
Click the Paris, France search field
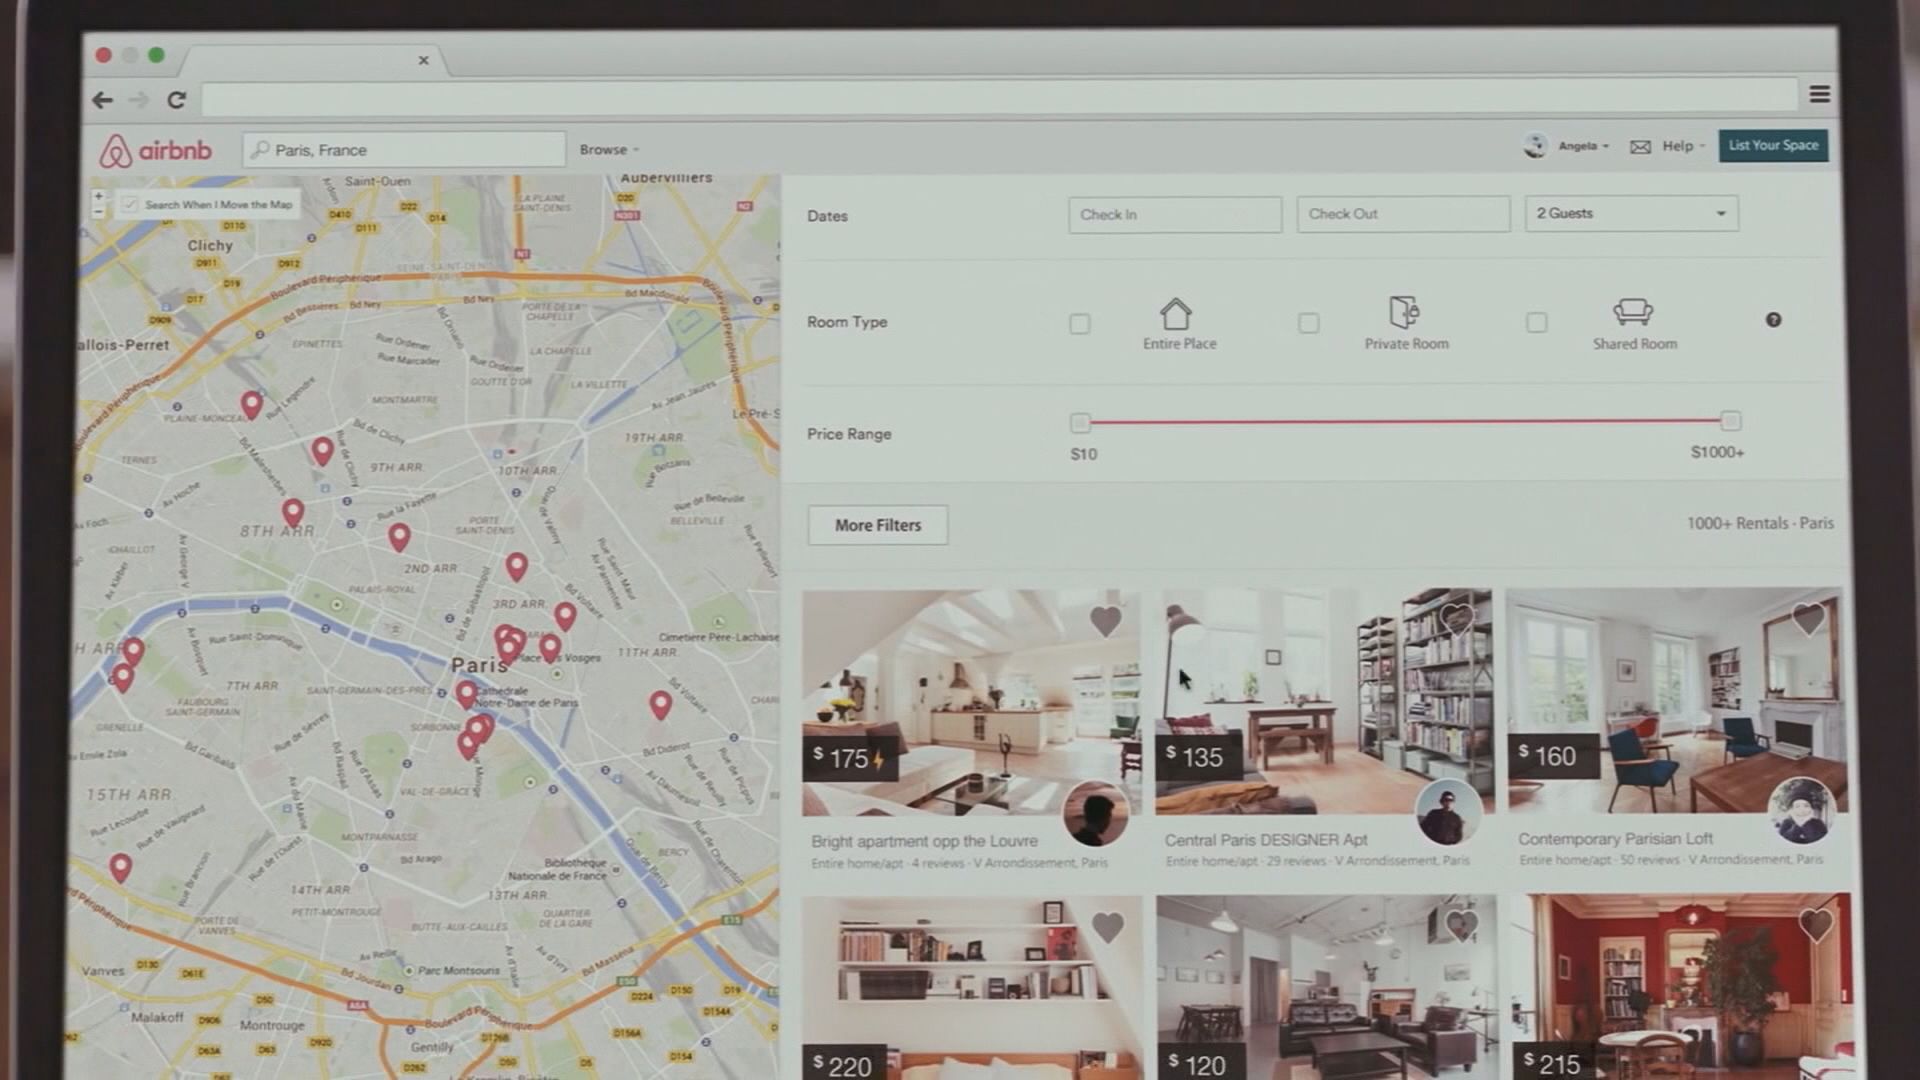[x=404, y=150]
